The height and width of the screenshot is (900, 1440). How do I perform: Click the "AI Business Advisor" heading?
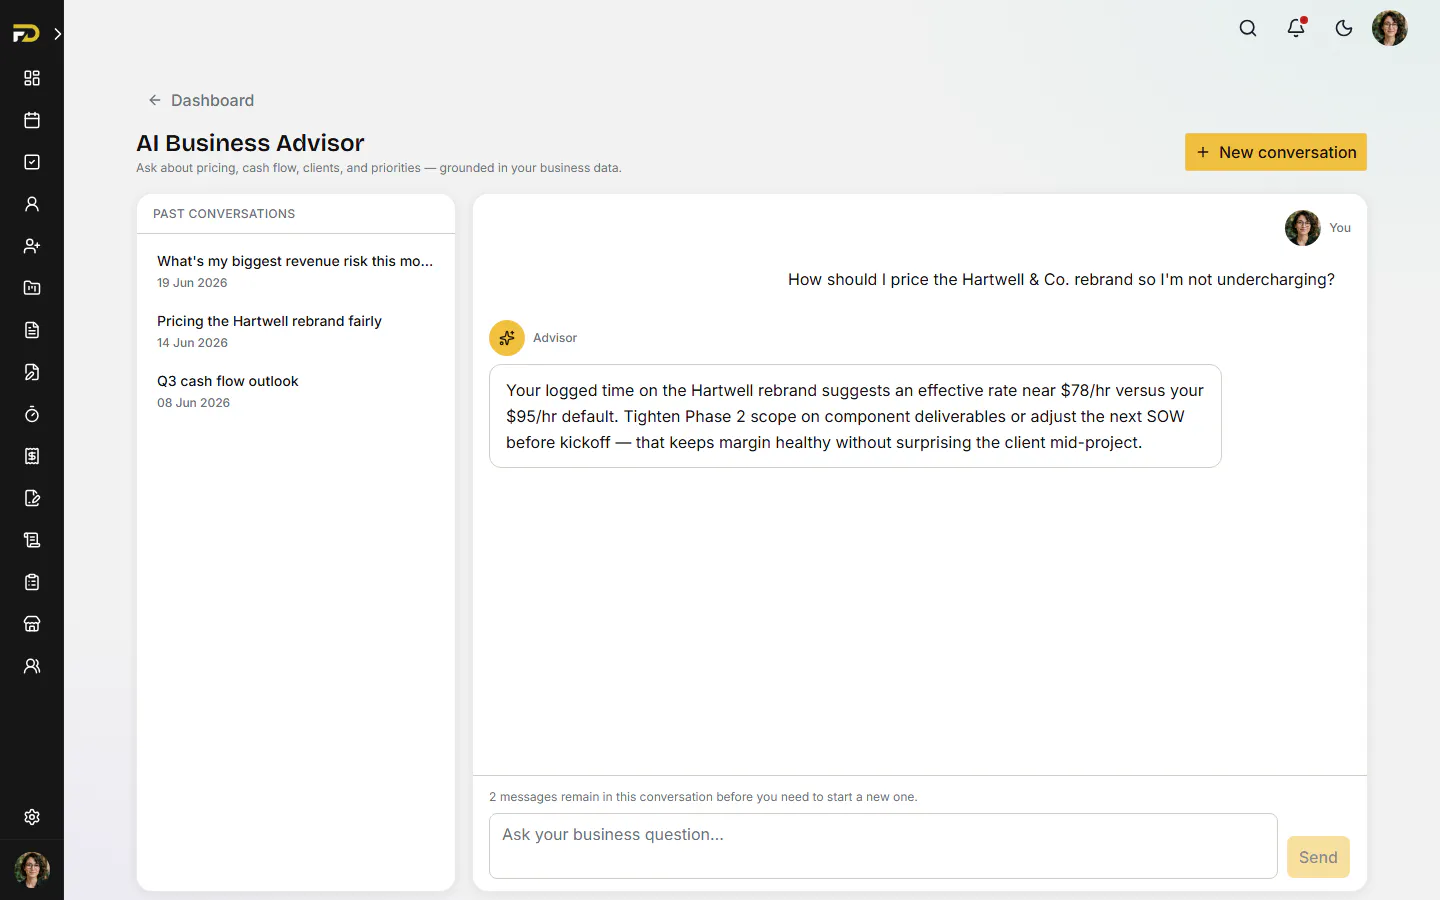coord(250,143)
